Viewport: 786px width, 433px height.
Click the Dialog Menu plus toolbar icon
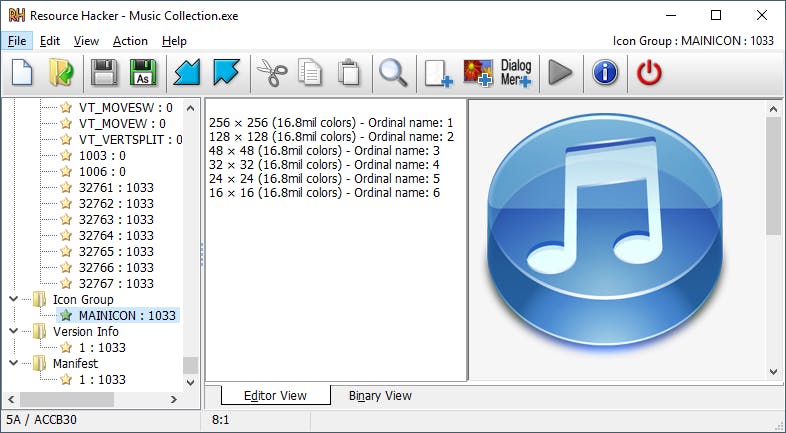pyautogui.click(x=516, y=73)
